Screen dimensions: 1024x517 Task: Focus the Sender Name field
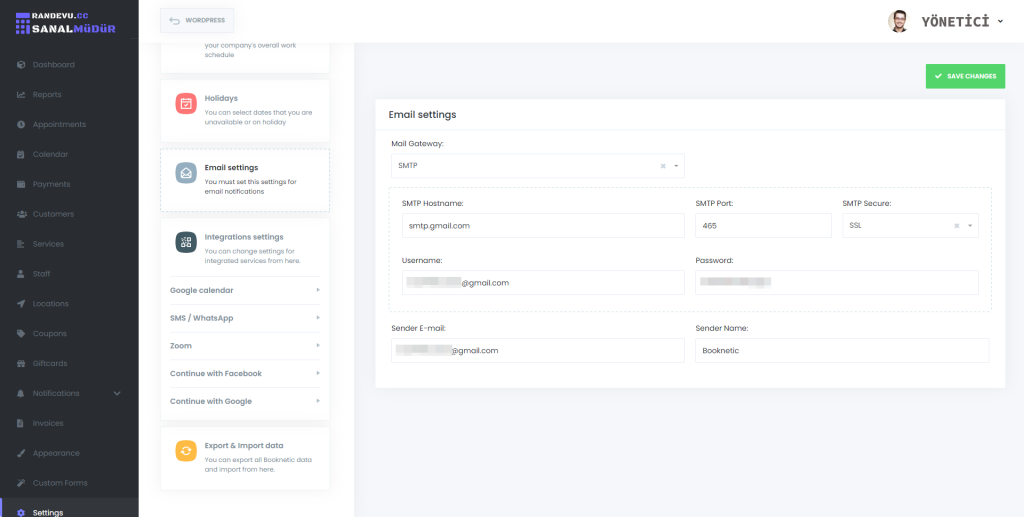[x=841, y=351]
